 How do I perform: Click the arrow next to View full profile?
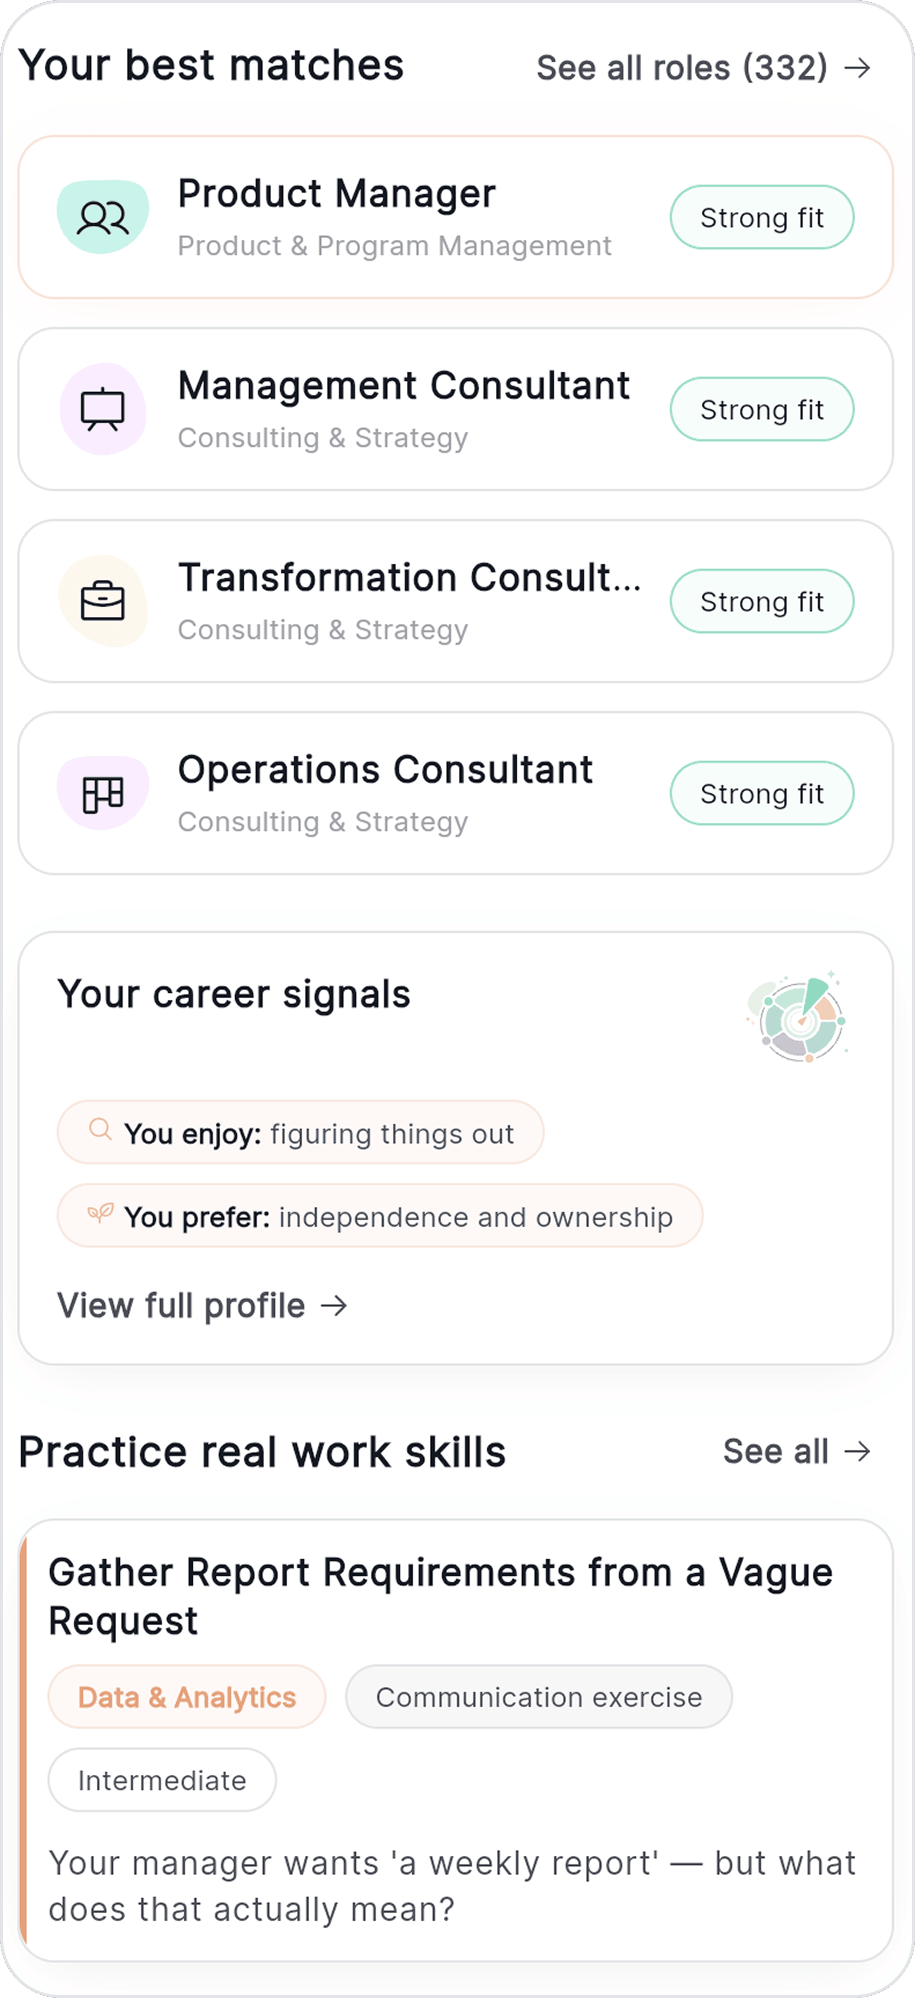pos(334,1305)
